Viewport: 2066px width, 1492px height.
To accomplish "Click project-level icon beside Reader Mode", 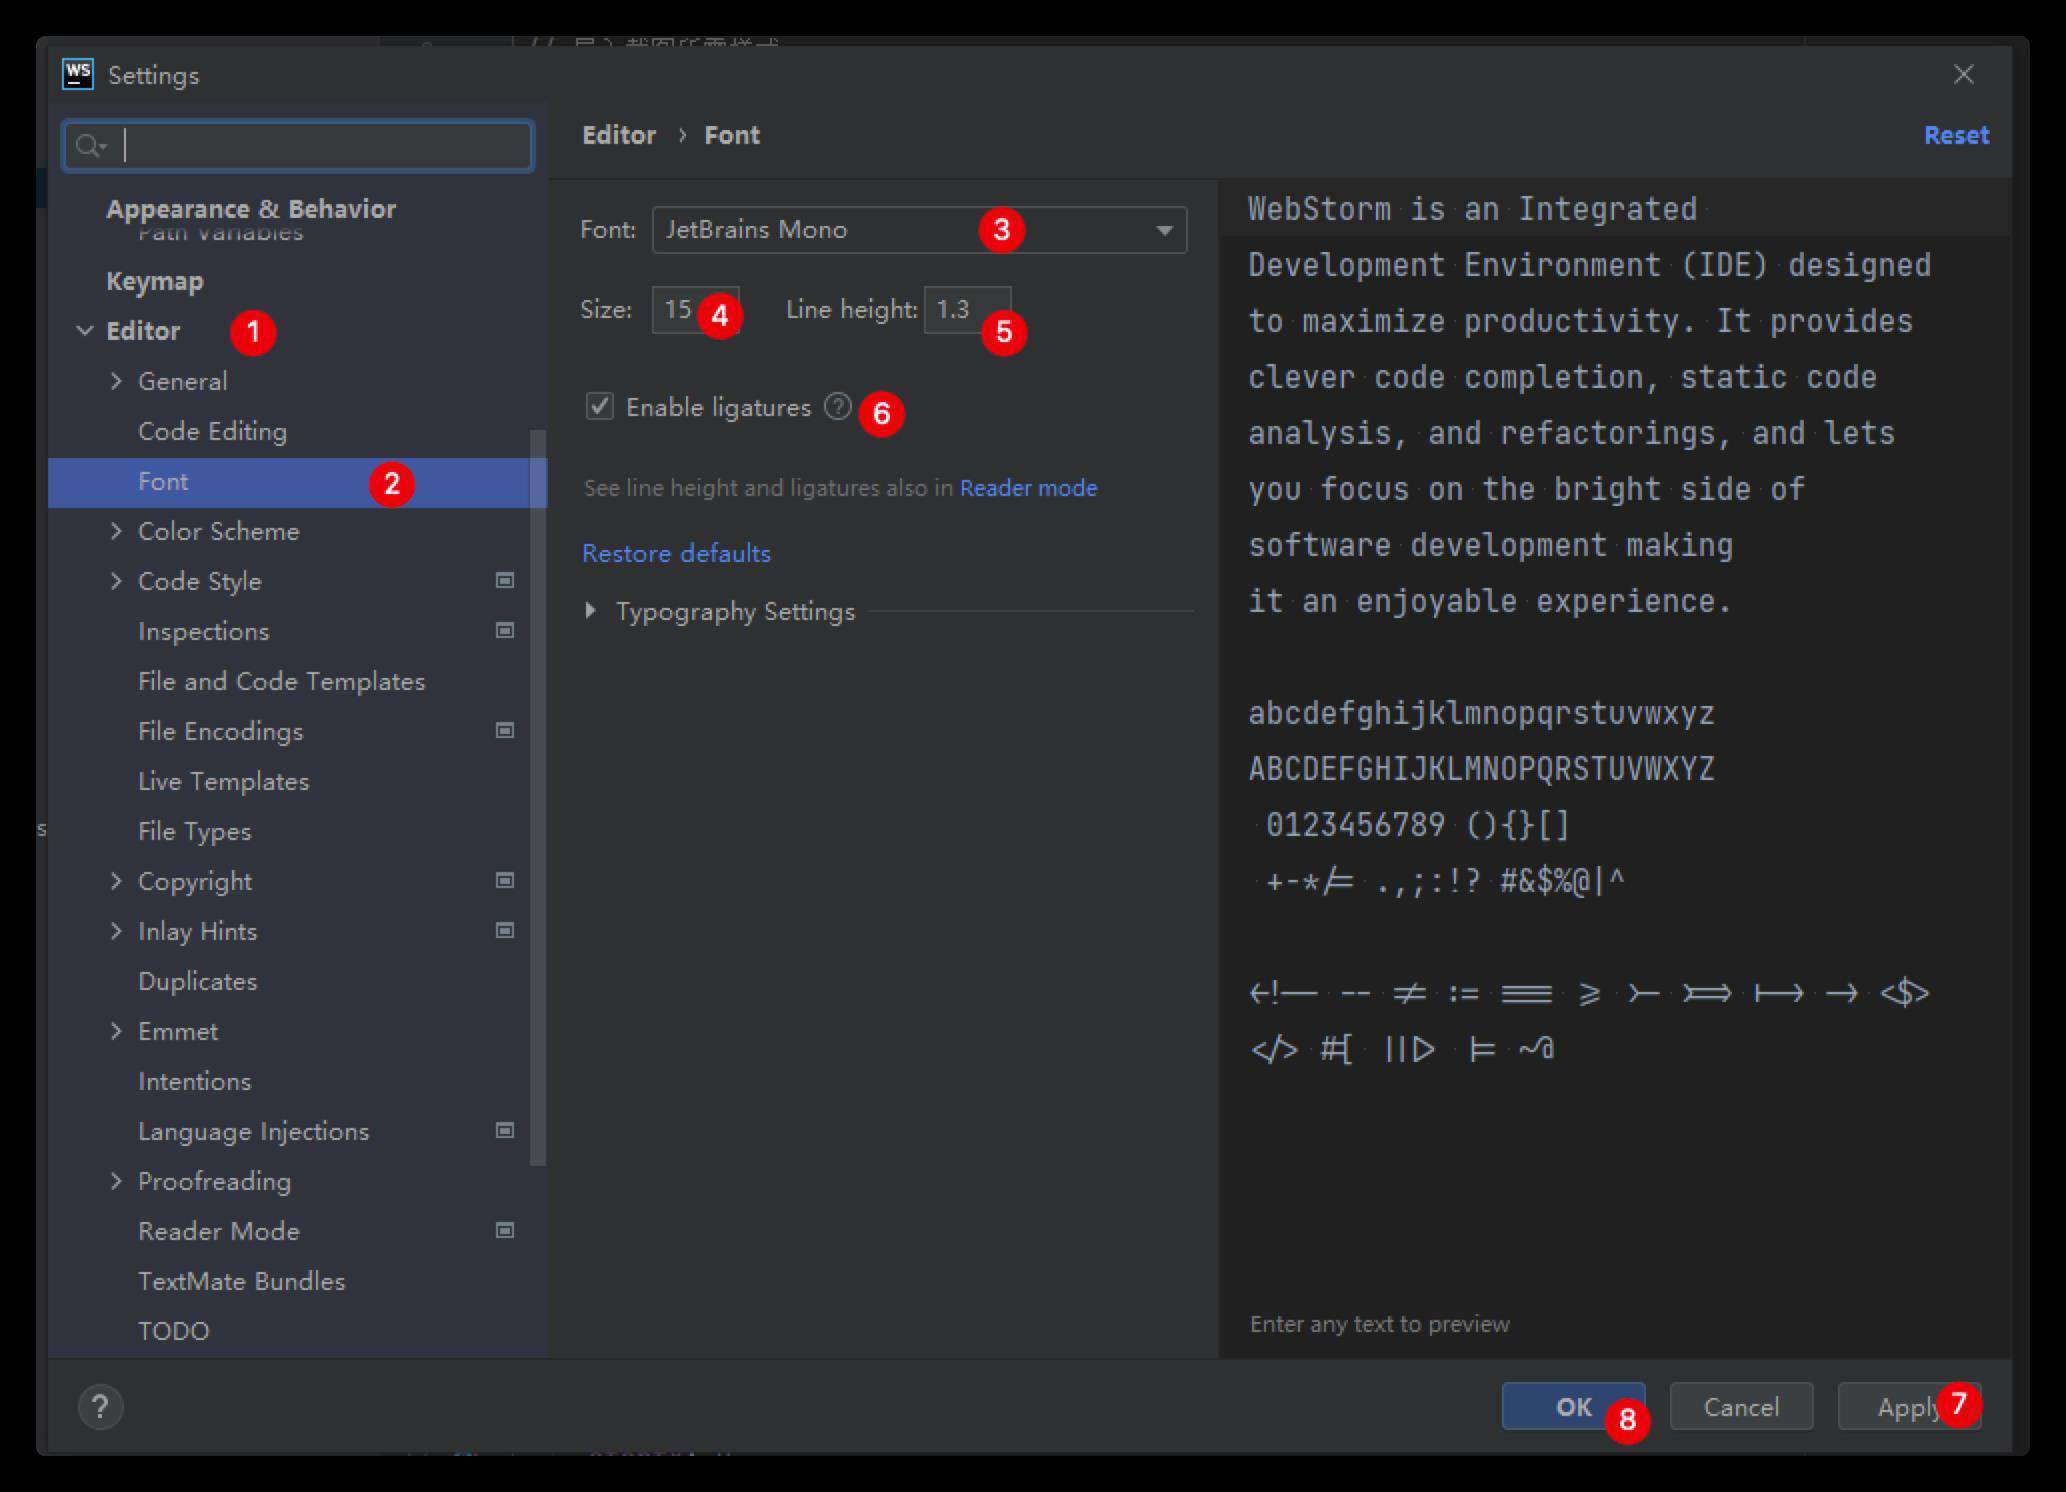I will click(x=505, y=1230).
